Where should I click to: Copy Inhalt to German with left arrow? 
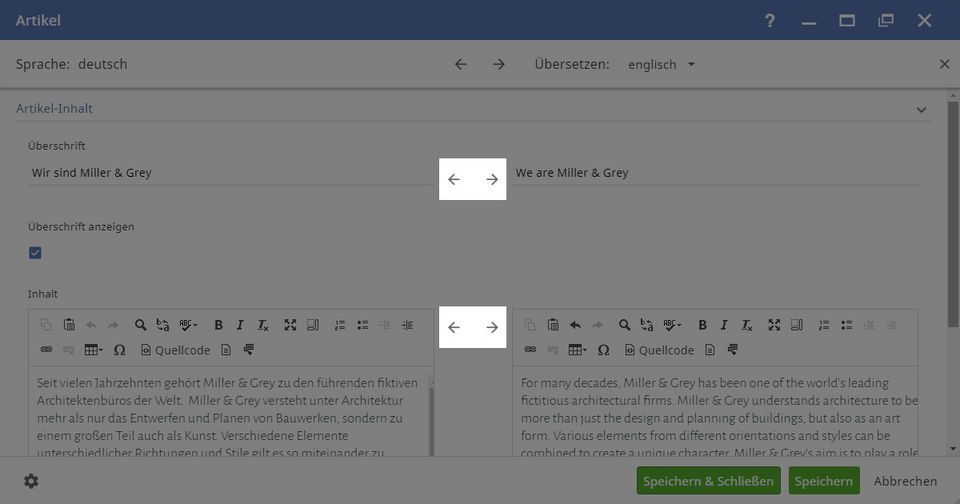pyautogui.click(x=454, y=327)
